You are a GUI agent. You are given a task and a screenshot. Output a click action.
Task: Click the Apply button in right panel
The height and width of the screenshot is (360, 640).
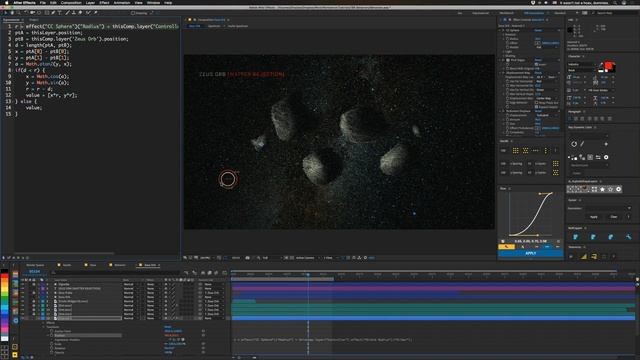tap(594, 217)
